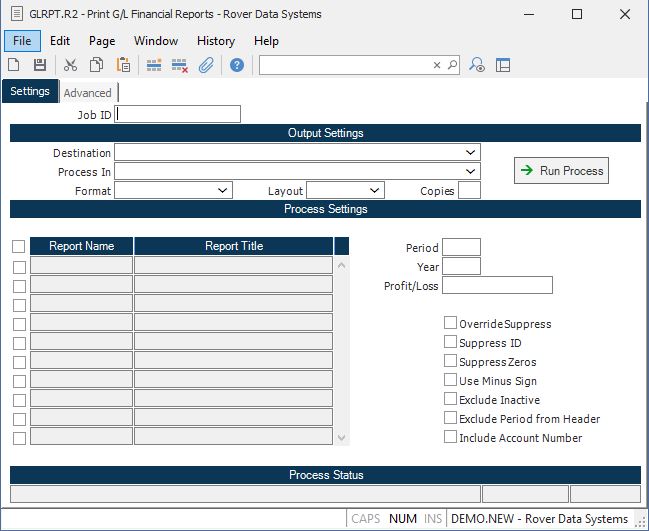Open the Layout dropdown list
Screen dimensions: 649x531
tap(375, 190)
